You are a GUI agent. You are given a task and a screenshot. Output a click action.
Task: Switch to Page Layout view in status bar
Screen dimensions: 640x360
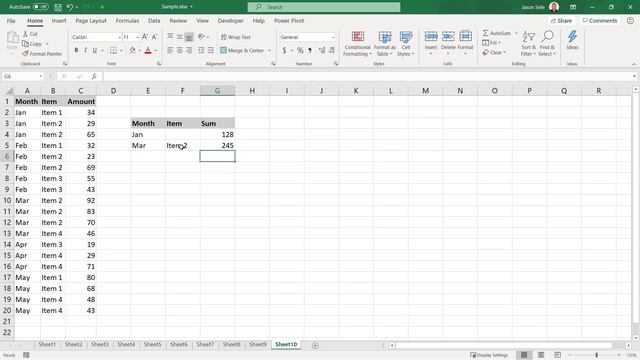click(x=541, y=355)
